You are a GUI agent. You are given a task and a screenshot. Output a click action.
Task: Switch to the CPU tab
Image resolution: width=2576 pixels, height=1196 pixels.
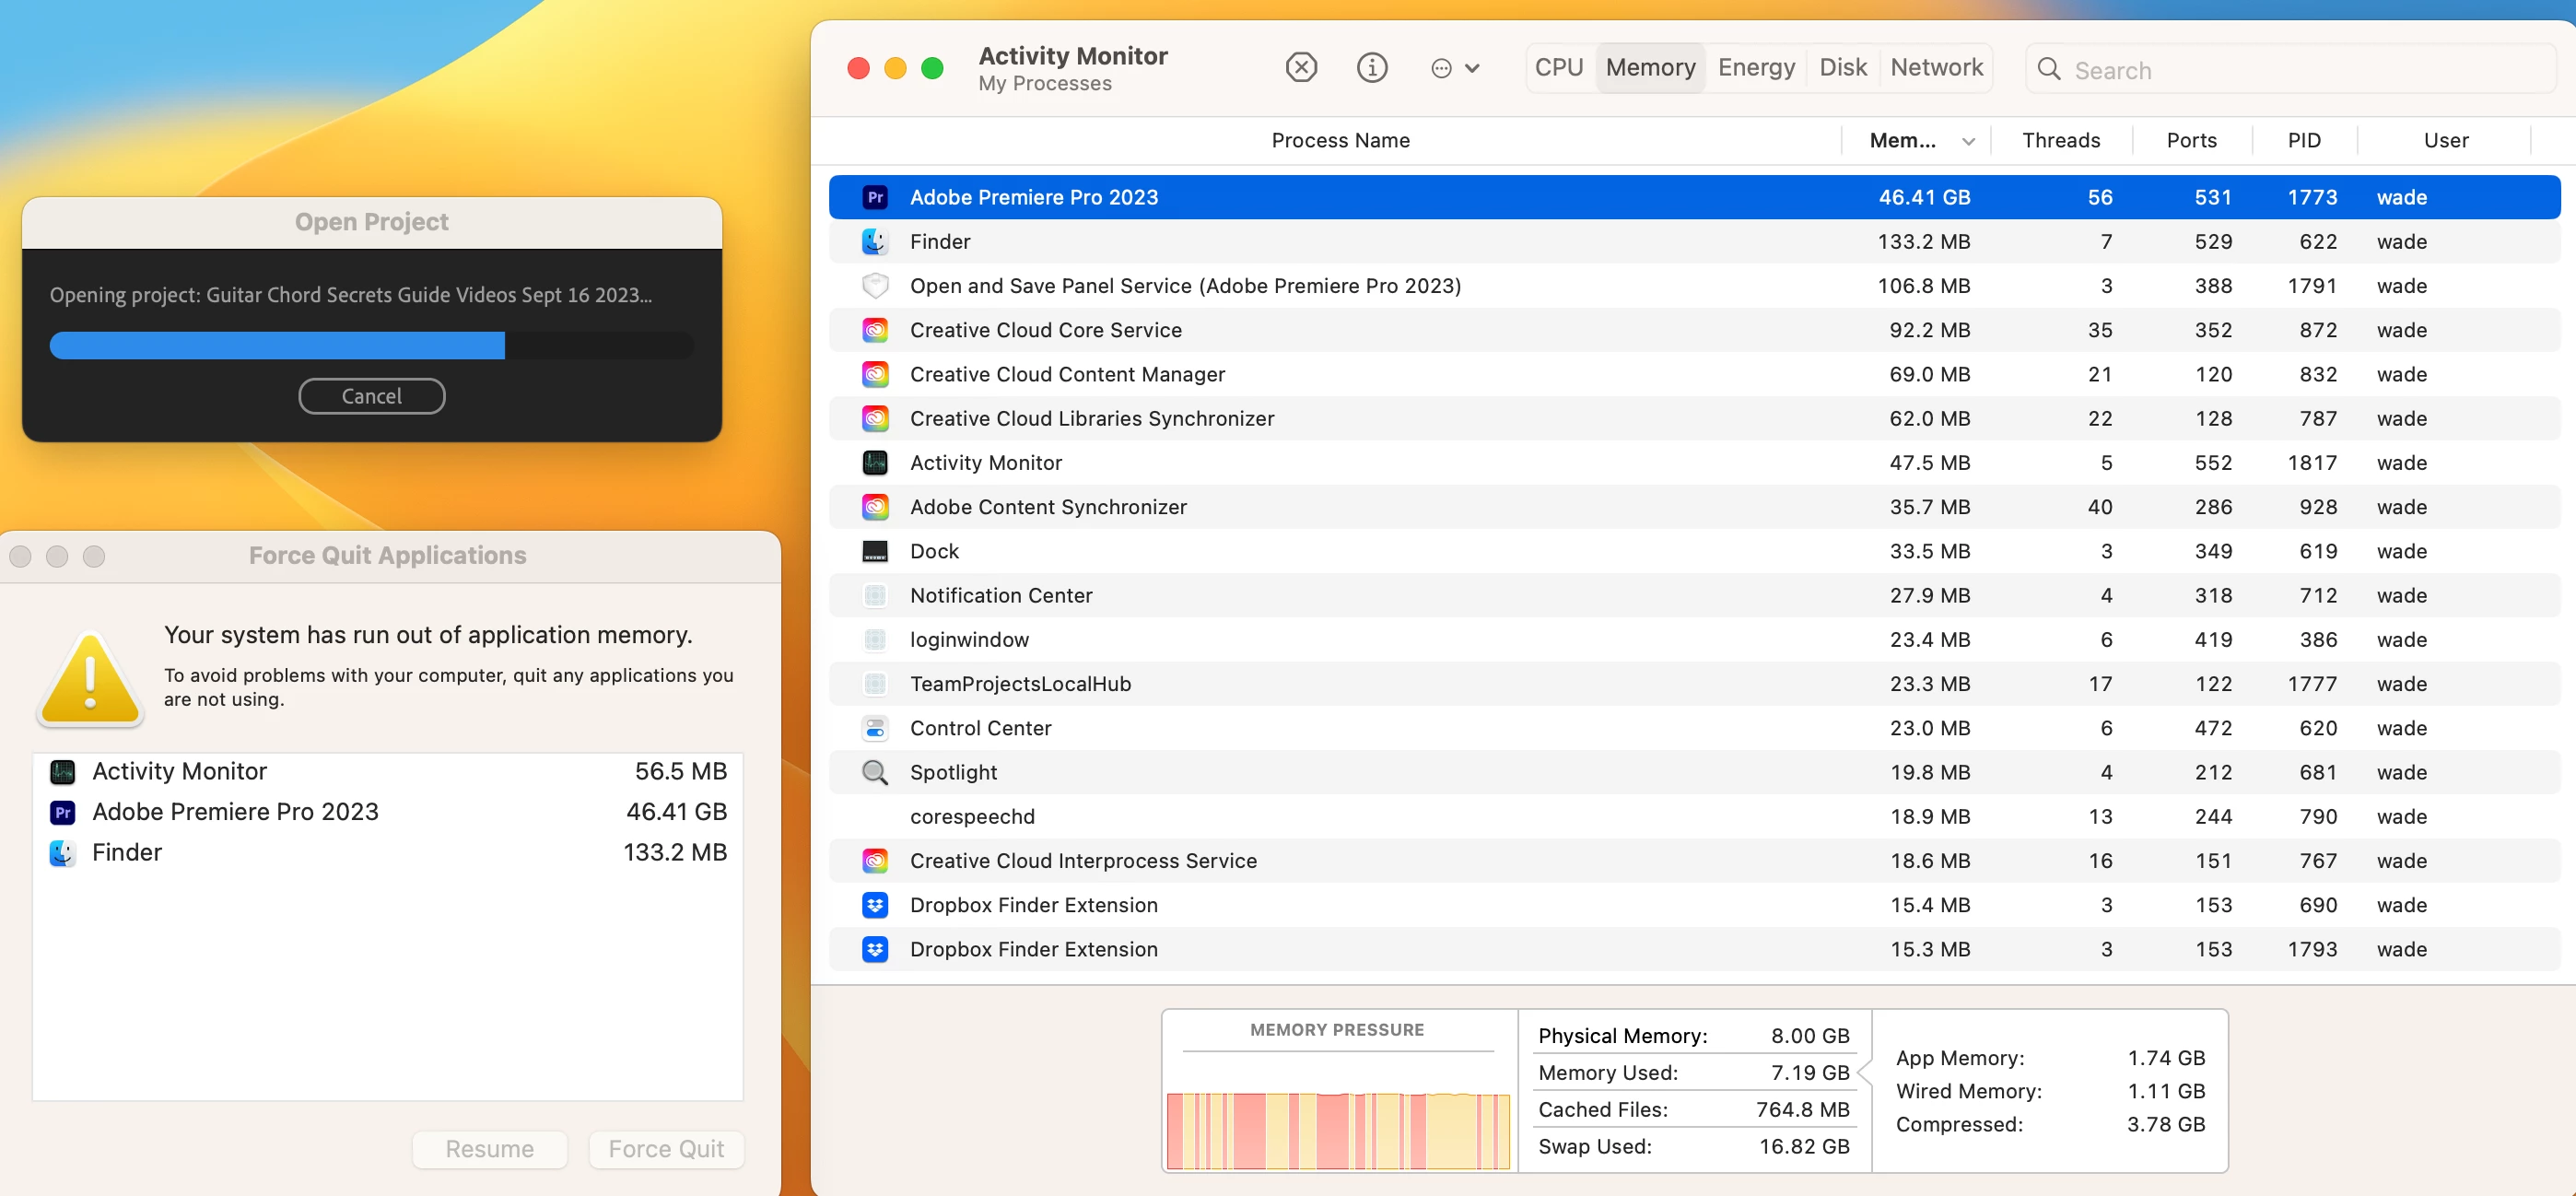tap(1558, 67)
